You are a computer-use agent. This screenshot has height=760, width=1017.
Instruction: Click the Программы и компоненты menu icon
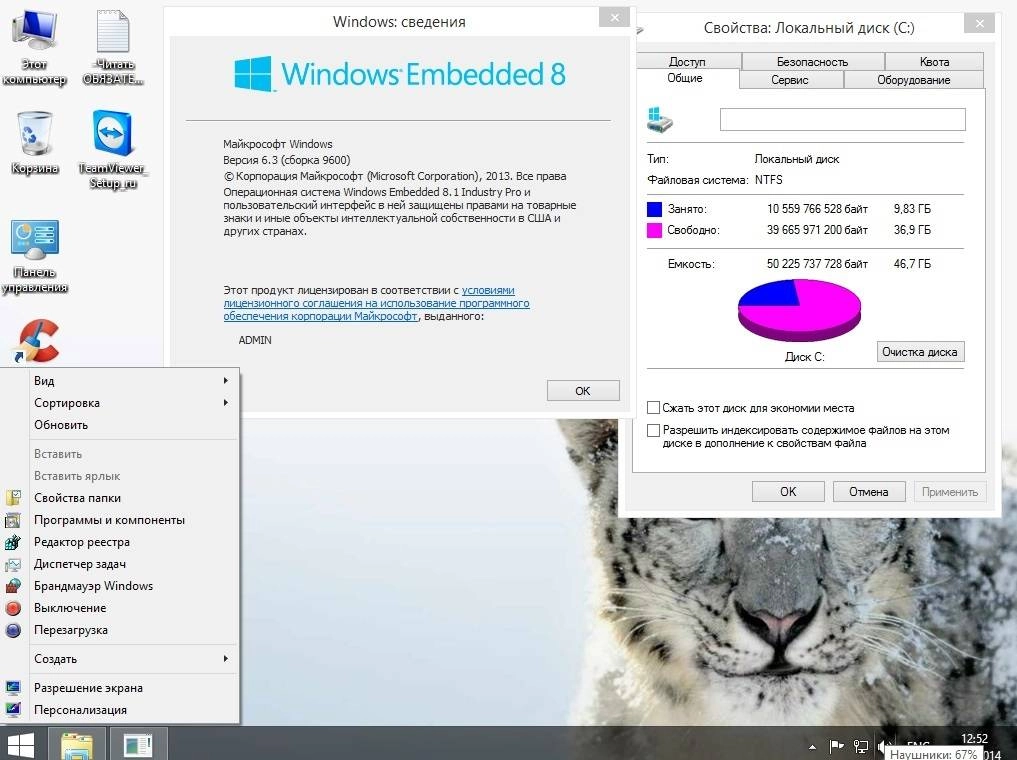click(x=13, y=520)
